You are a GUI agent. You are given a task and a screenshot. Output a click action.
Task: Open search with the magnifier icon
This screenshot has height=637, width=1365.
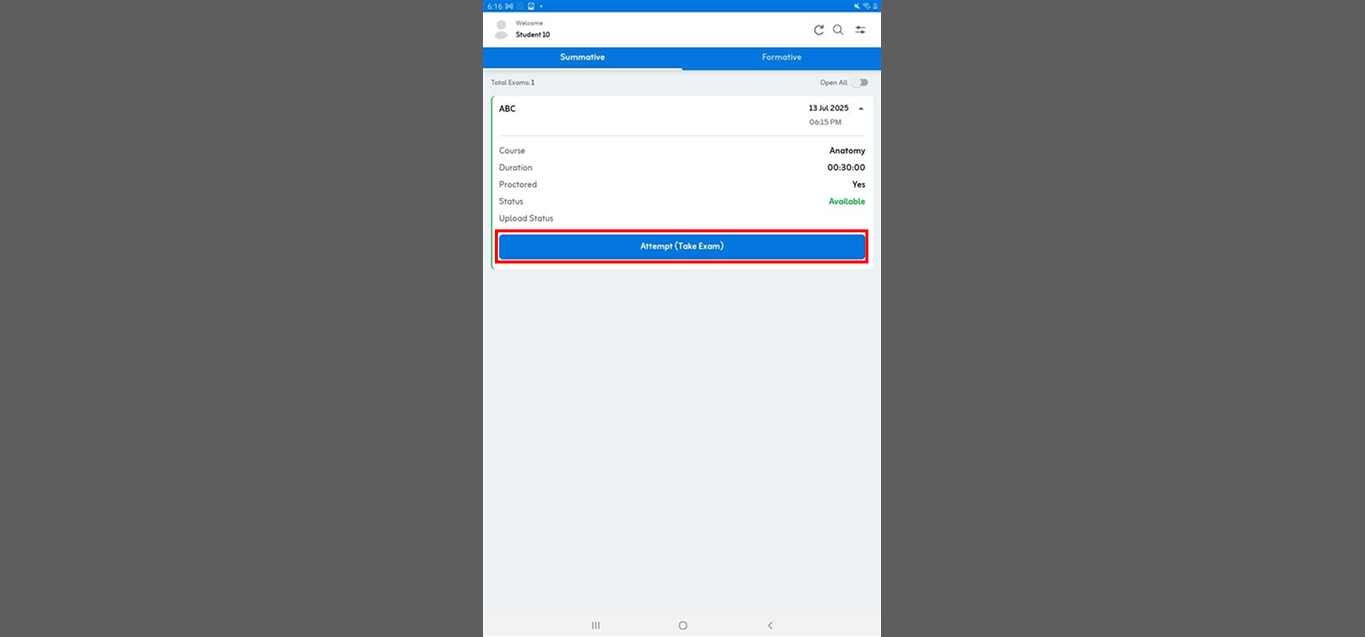click(x=838, y=30)
